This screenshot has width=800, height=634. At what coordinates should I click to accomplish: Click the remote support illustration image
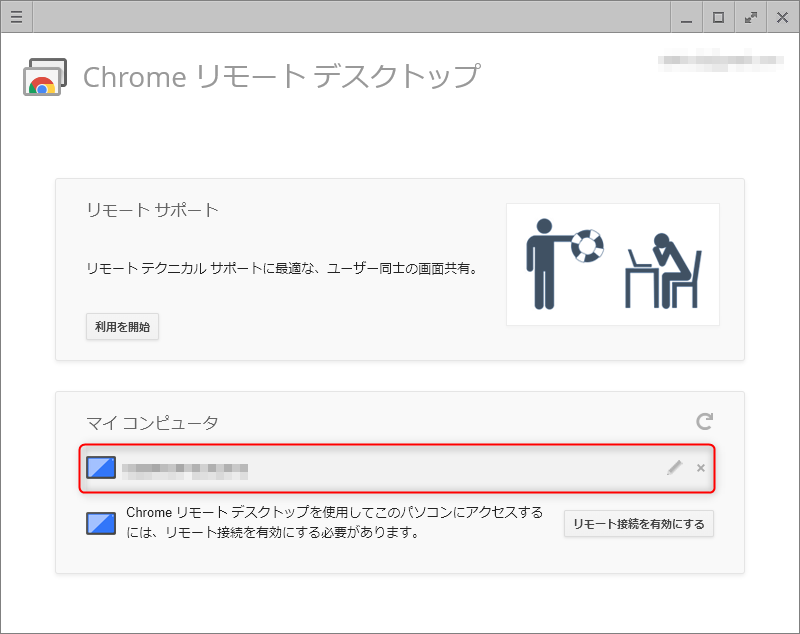pyautogui.click(x=613, y=264)
